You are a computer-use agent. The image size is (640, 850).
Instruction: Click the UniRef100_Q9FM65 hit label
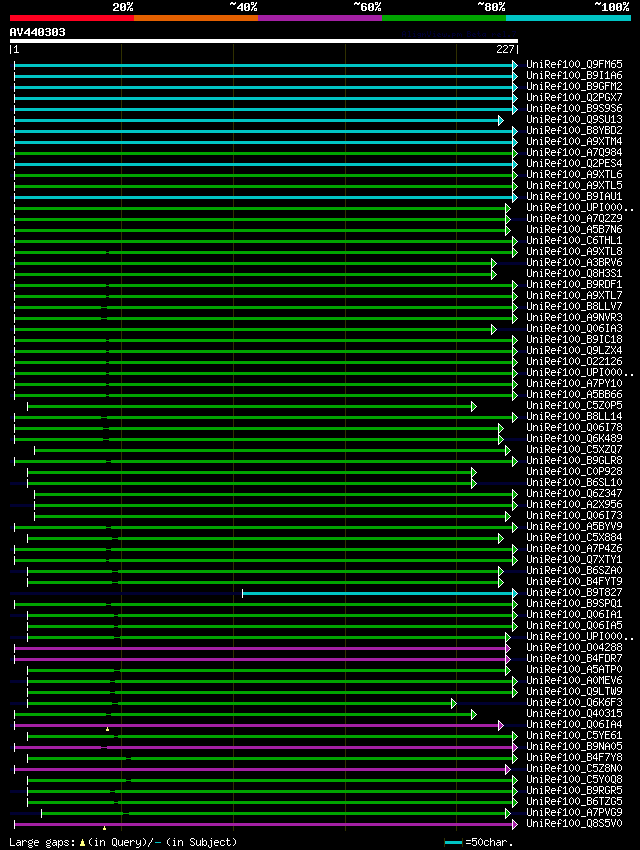(574, 65)
